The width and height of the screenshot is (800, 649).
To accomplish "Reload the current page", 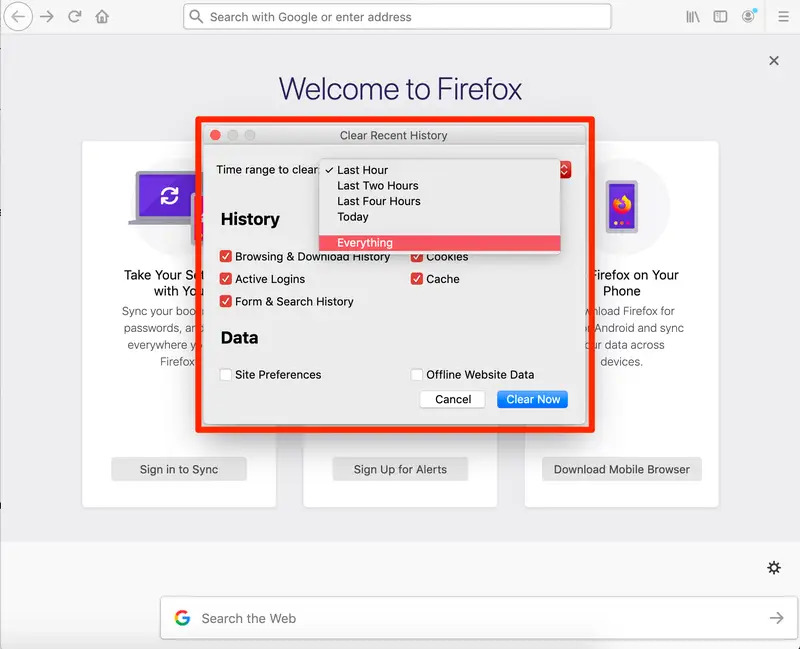I will 74,17.
